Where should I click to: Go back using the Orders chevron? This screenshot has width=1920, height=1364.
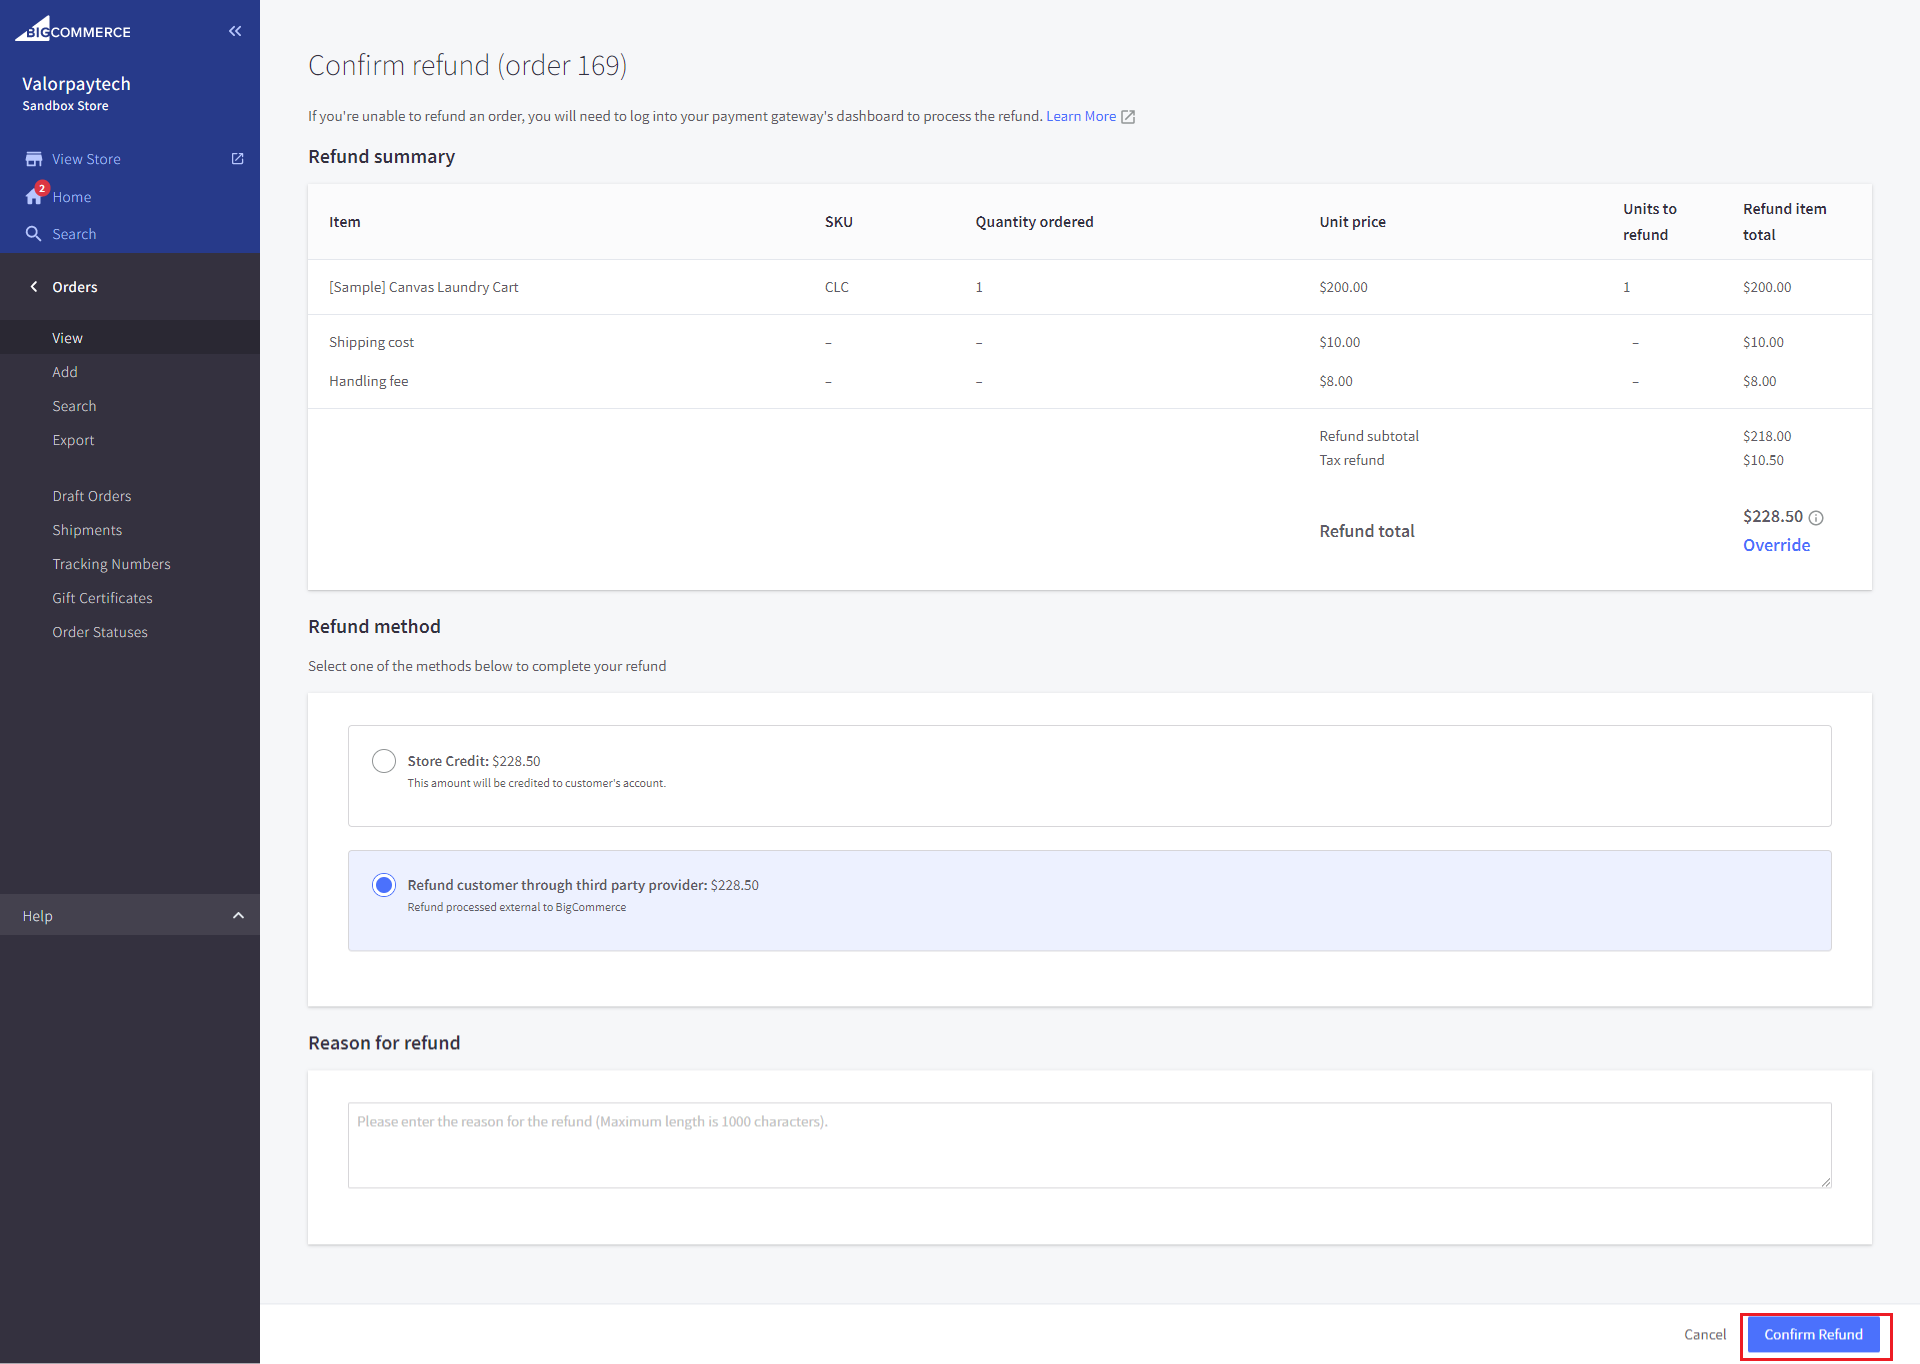[34, 287]
